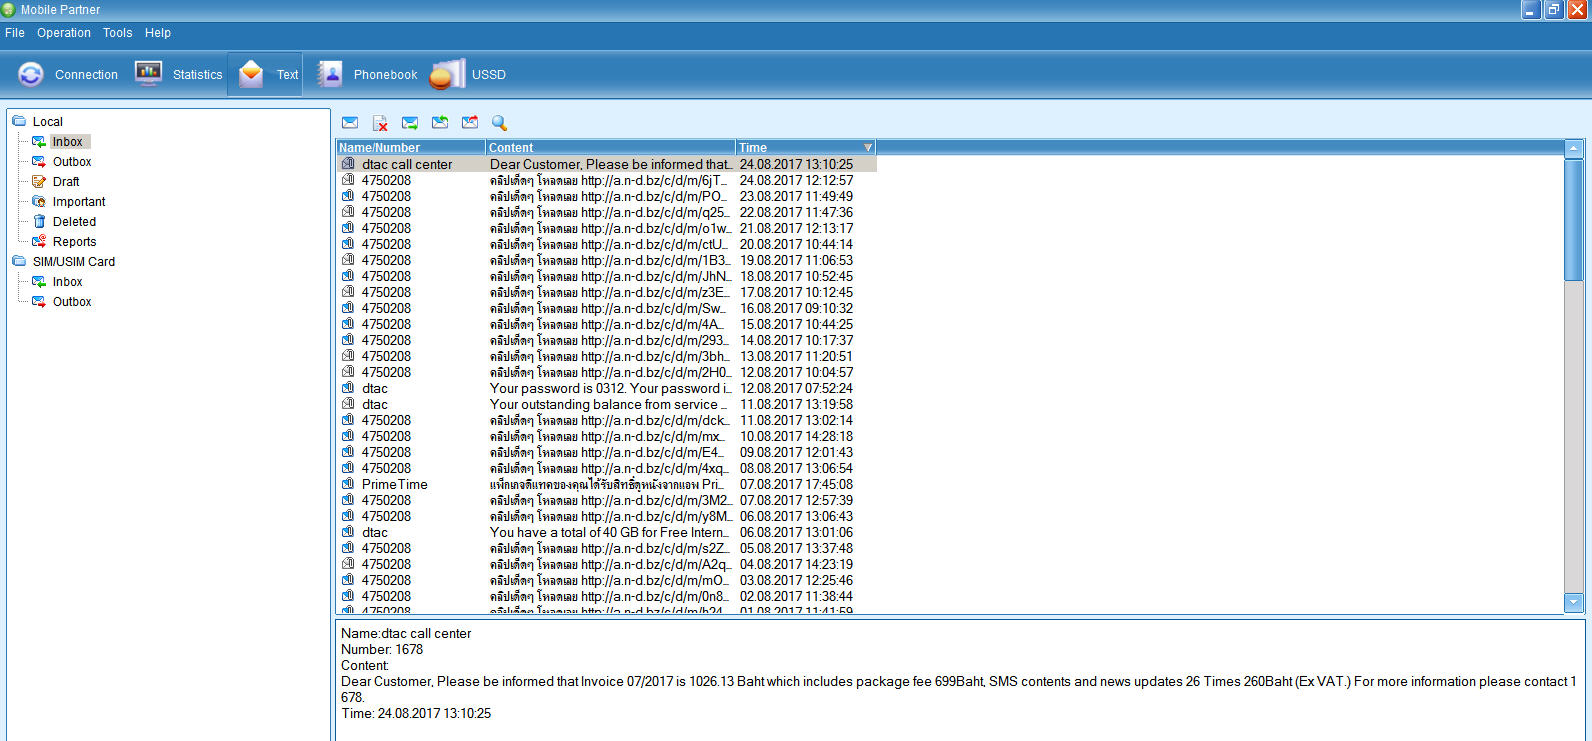This screenshot has height=741, width=1592.
Task: Click the message preview text pane
Action: (x=960, y=680)
